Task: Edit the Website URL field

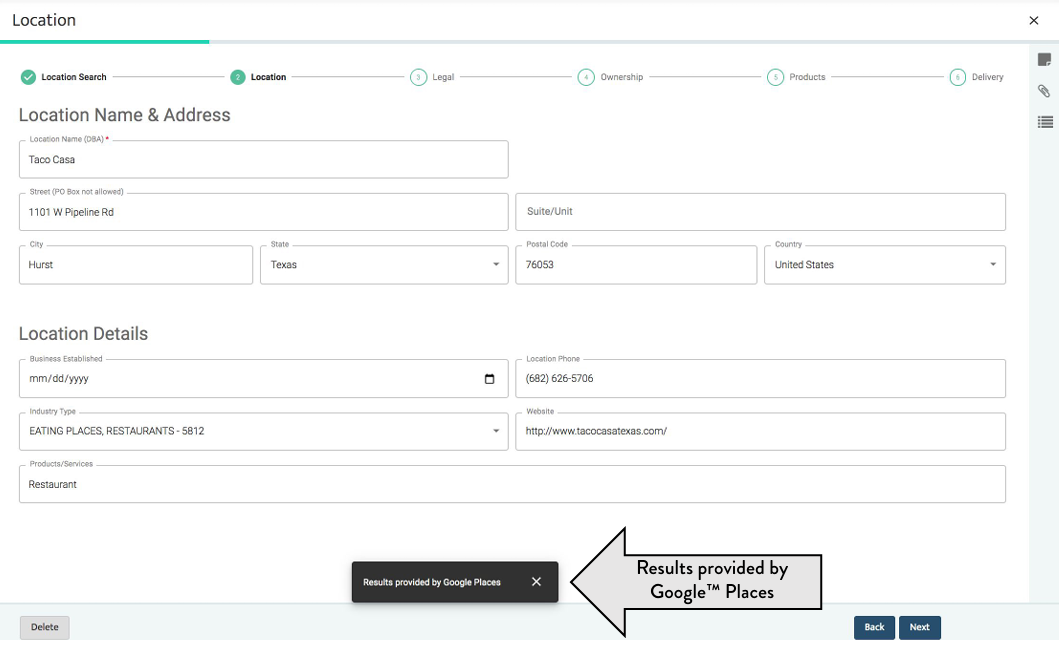Action: (760, 432)
